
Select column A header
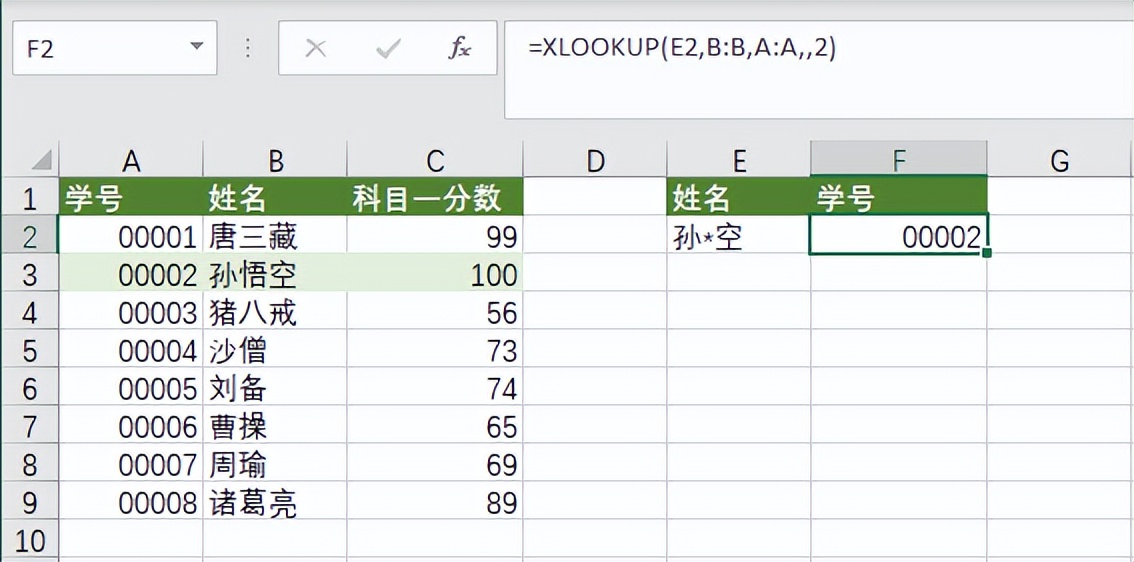pyautogui.click(x=131, y=161)
